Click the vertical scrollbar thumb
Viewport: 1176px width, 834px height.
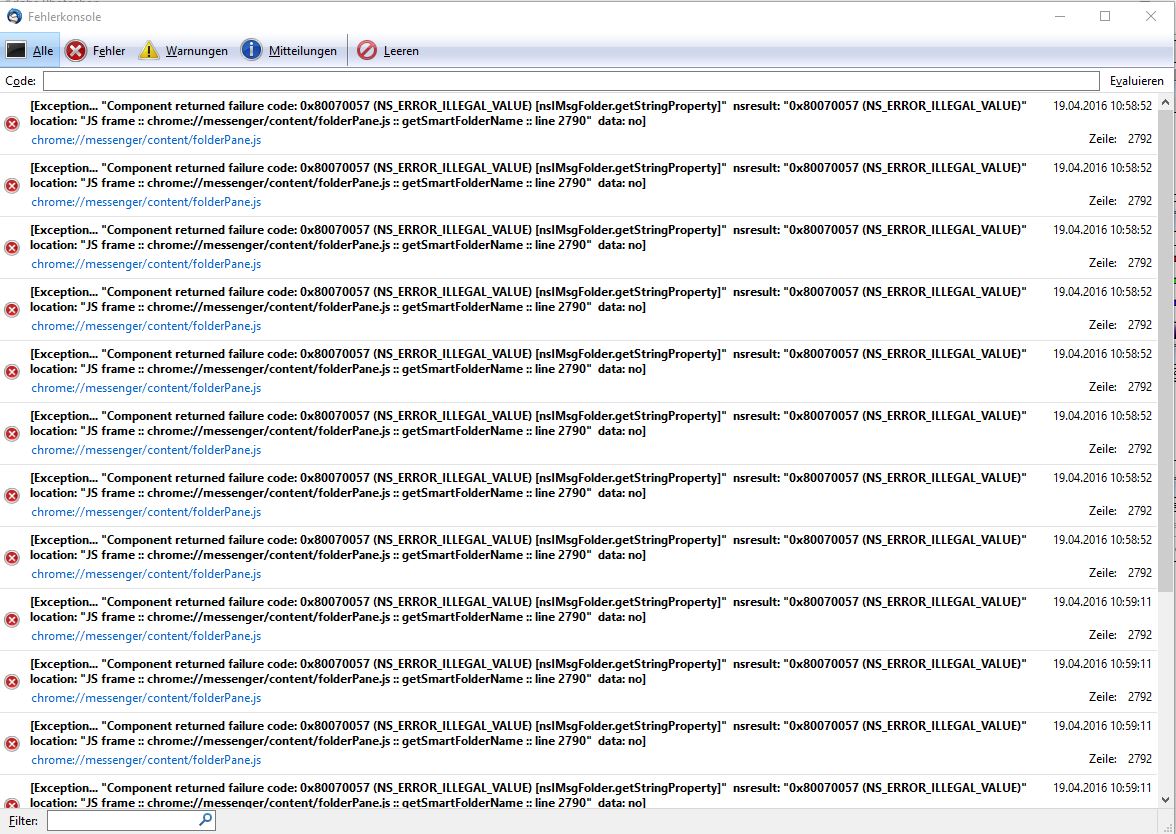[1166, 349]
